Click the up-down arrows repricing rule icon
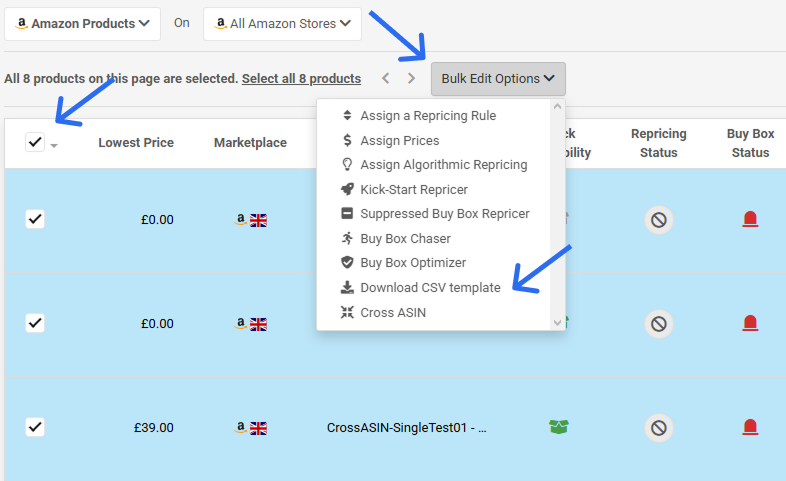Screen dimensions: 786x481 click(347, 115)
